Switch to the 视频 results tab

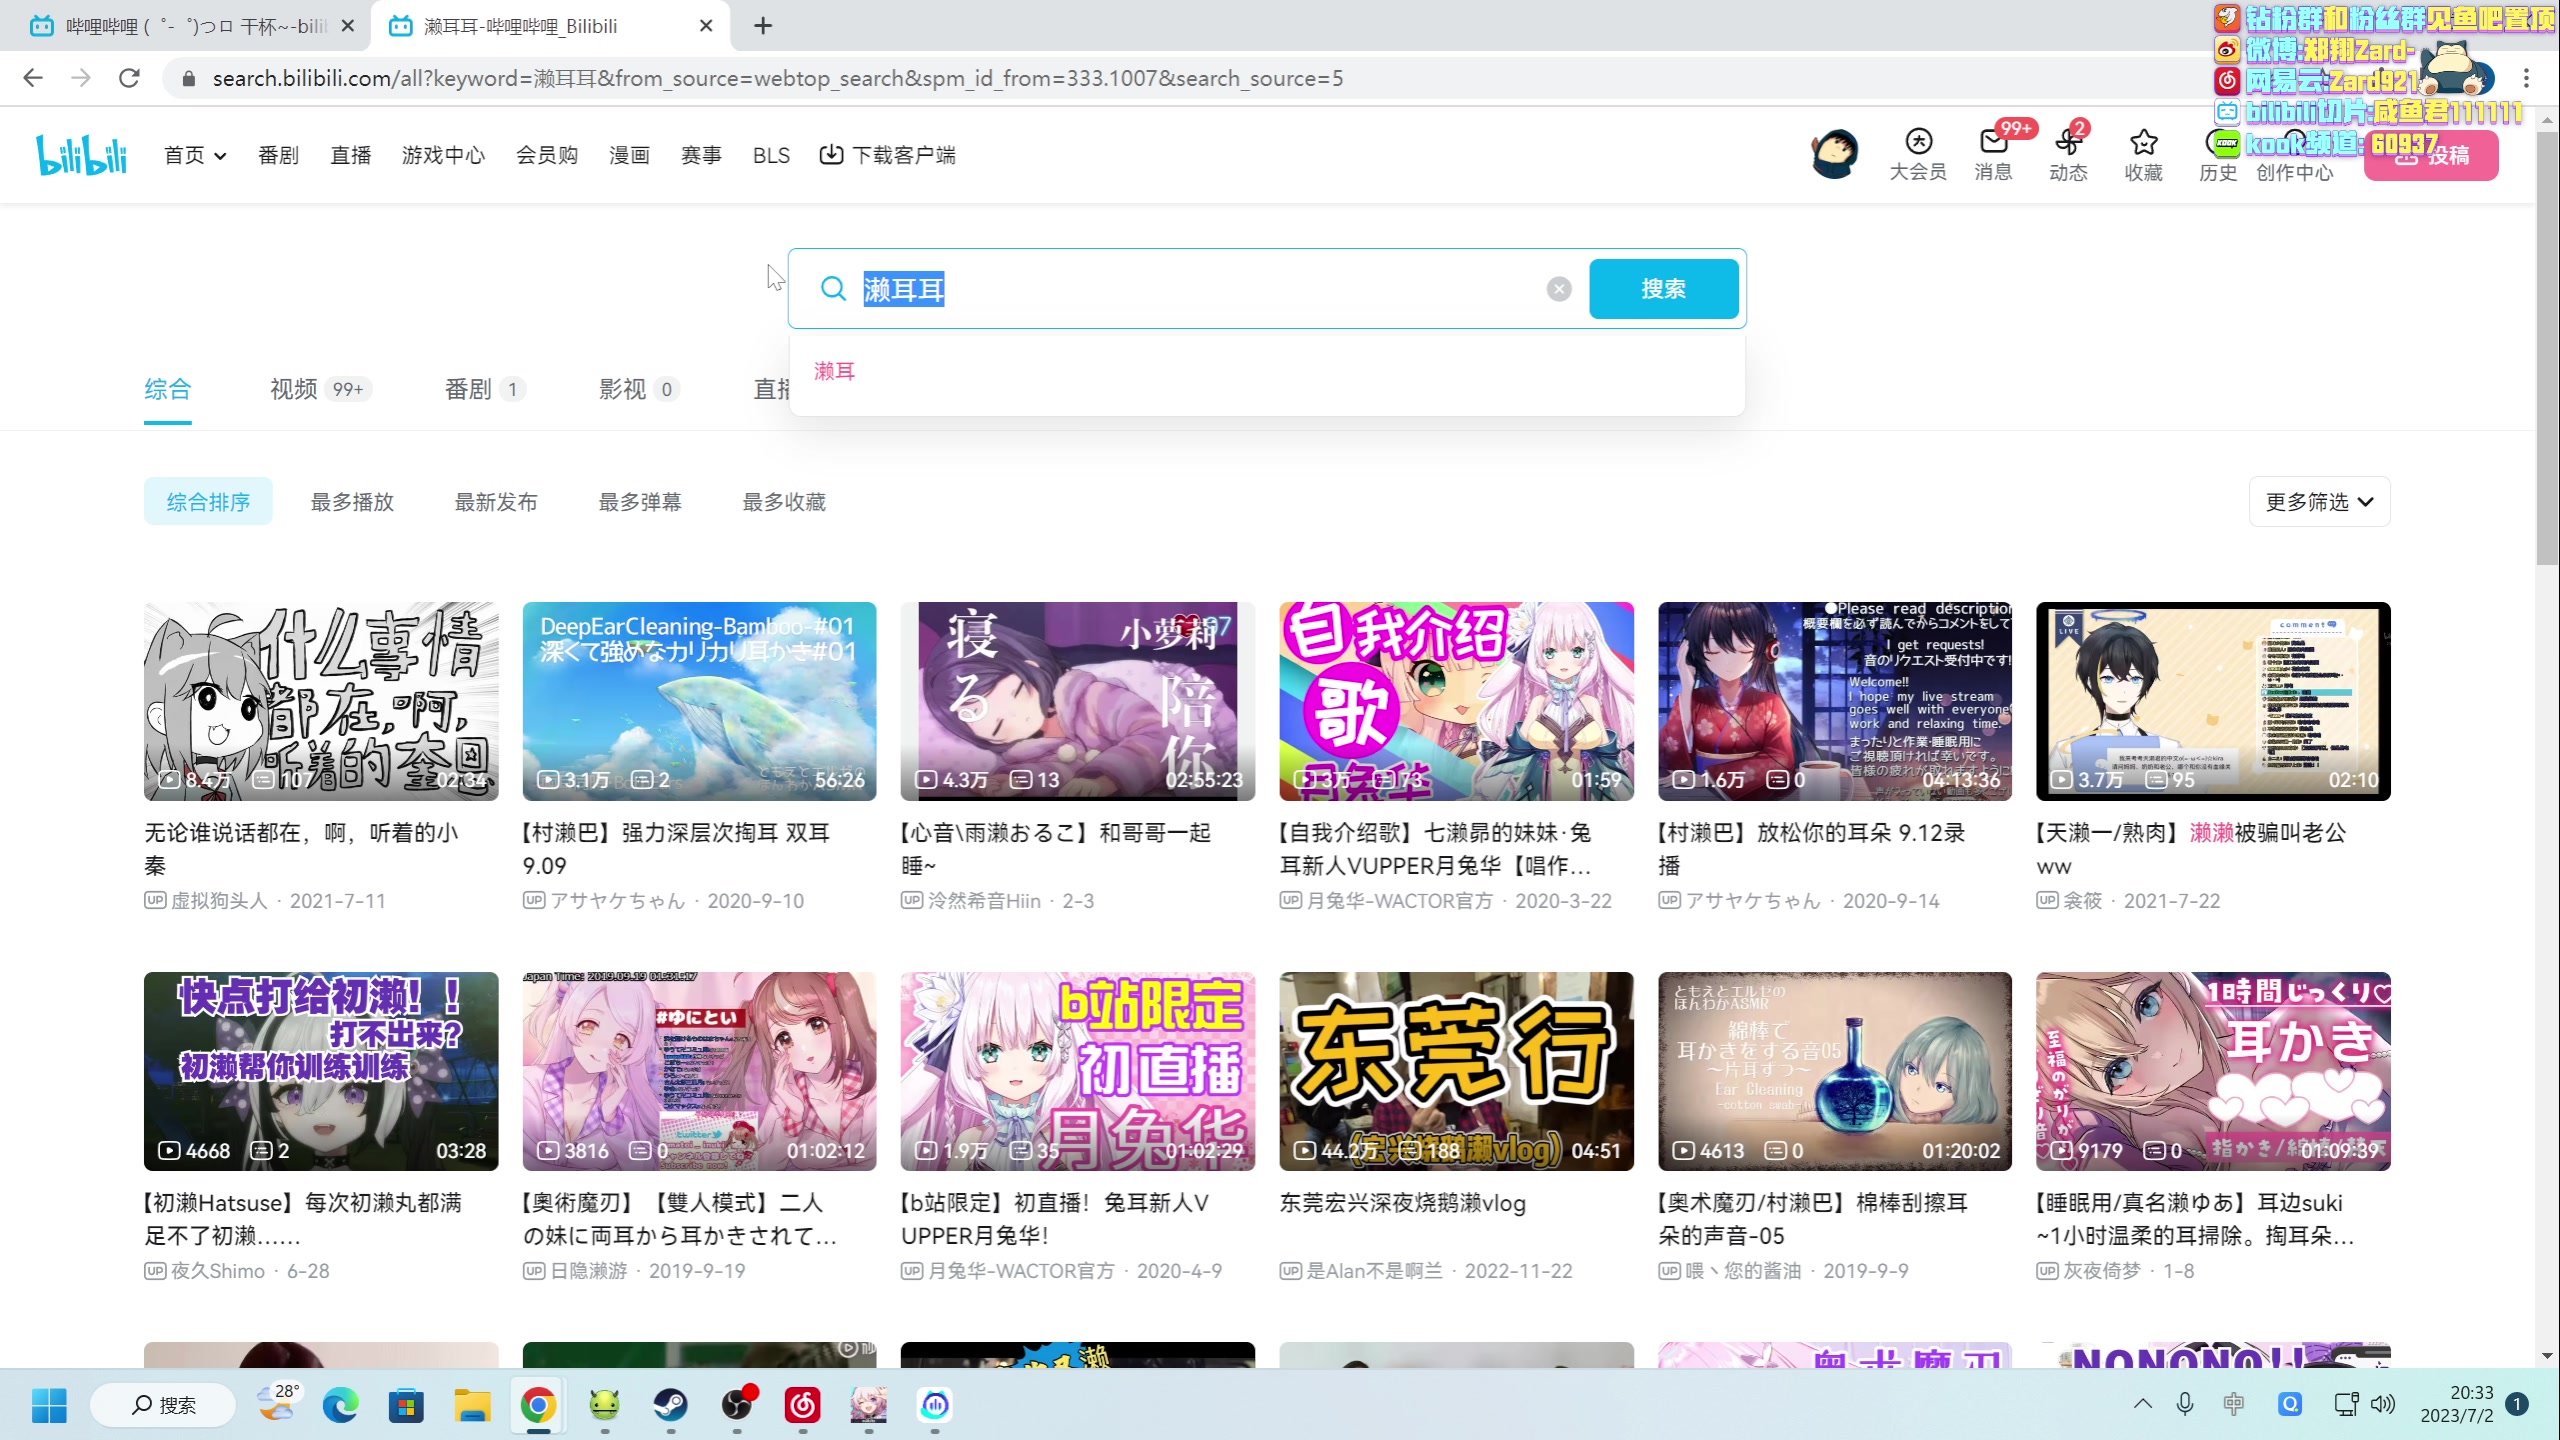click(x=294, y=389)
